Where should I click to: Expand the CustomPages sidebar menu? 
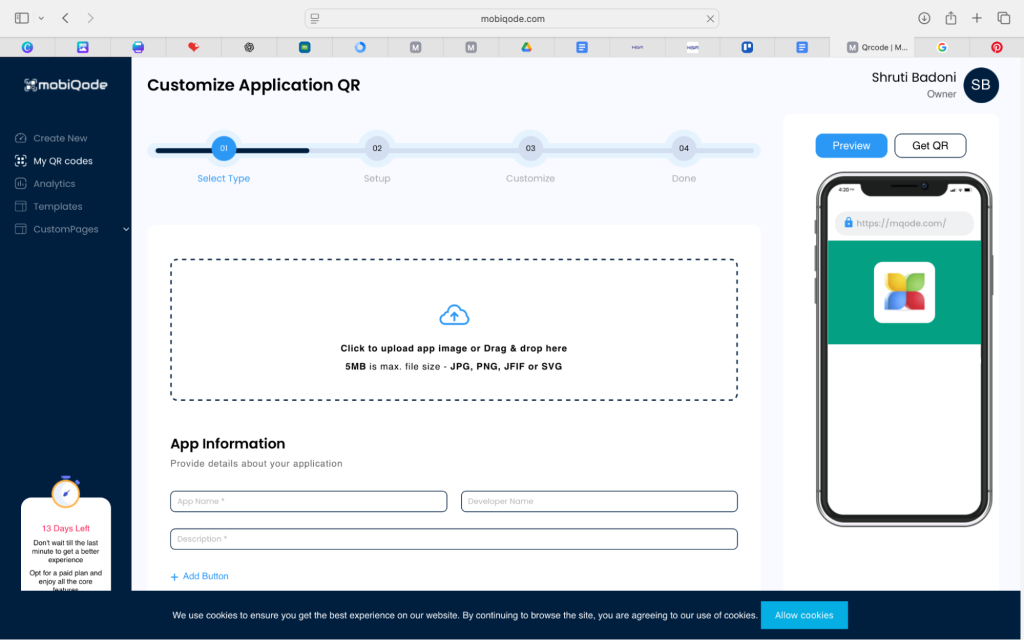[x=125, y=229]
